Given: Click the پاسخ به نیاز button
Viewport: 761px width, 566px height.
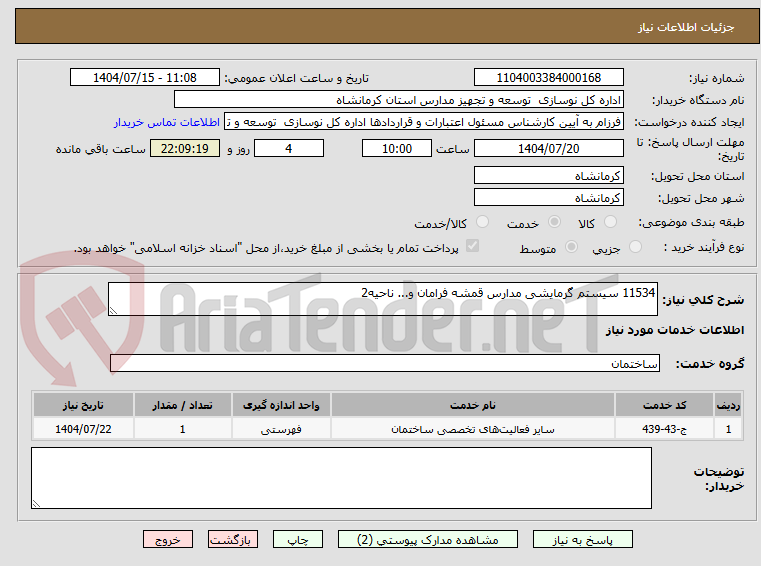Looking at the screenshot, I should coord(582,539).
